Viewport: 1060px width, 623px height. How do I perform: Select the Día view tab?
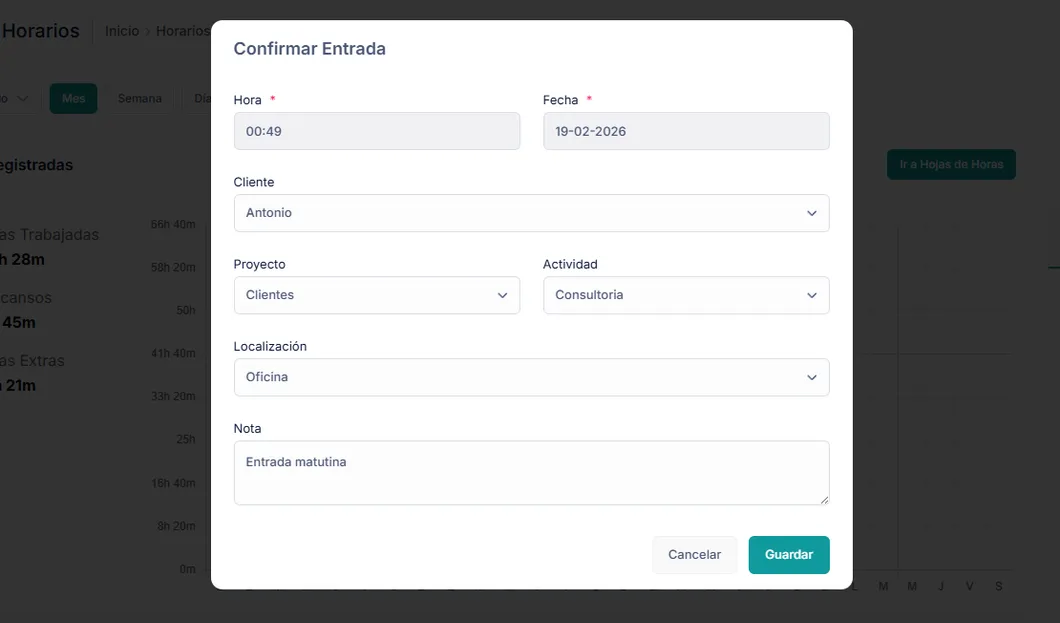tap(200, 98)
